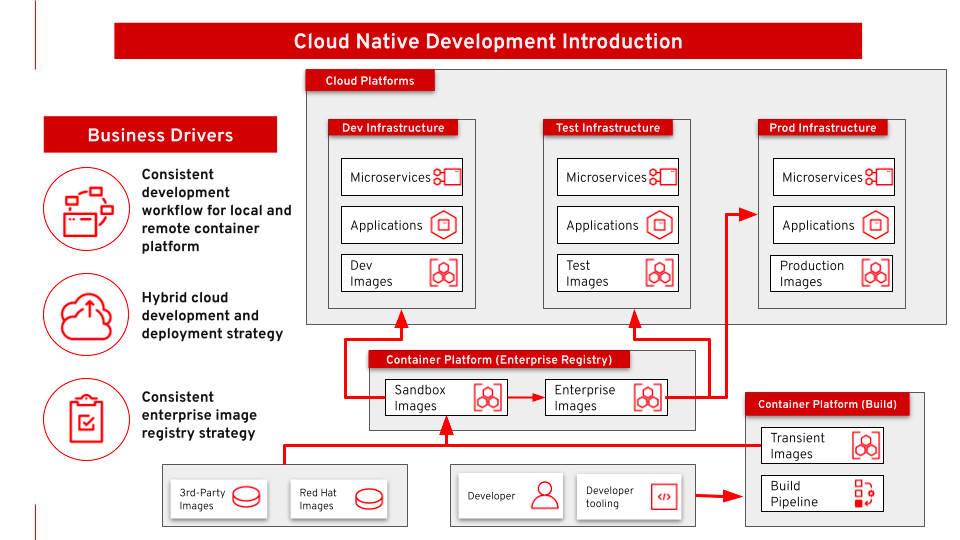Click the development workflow circle icon
The width and height of the screenshot is (960, 540).
point(87,209)
